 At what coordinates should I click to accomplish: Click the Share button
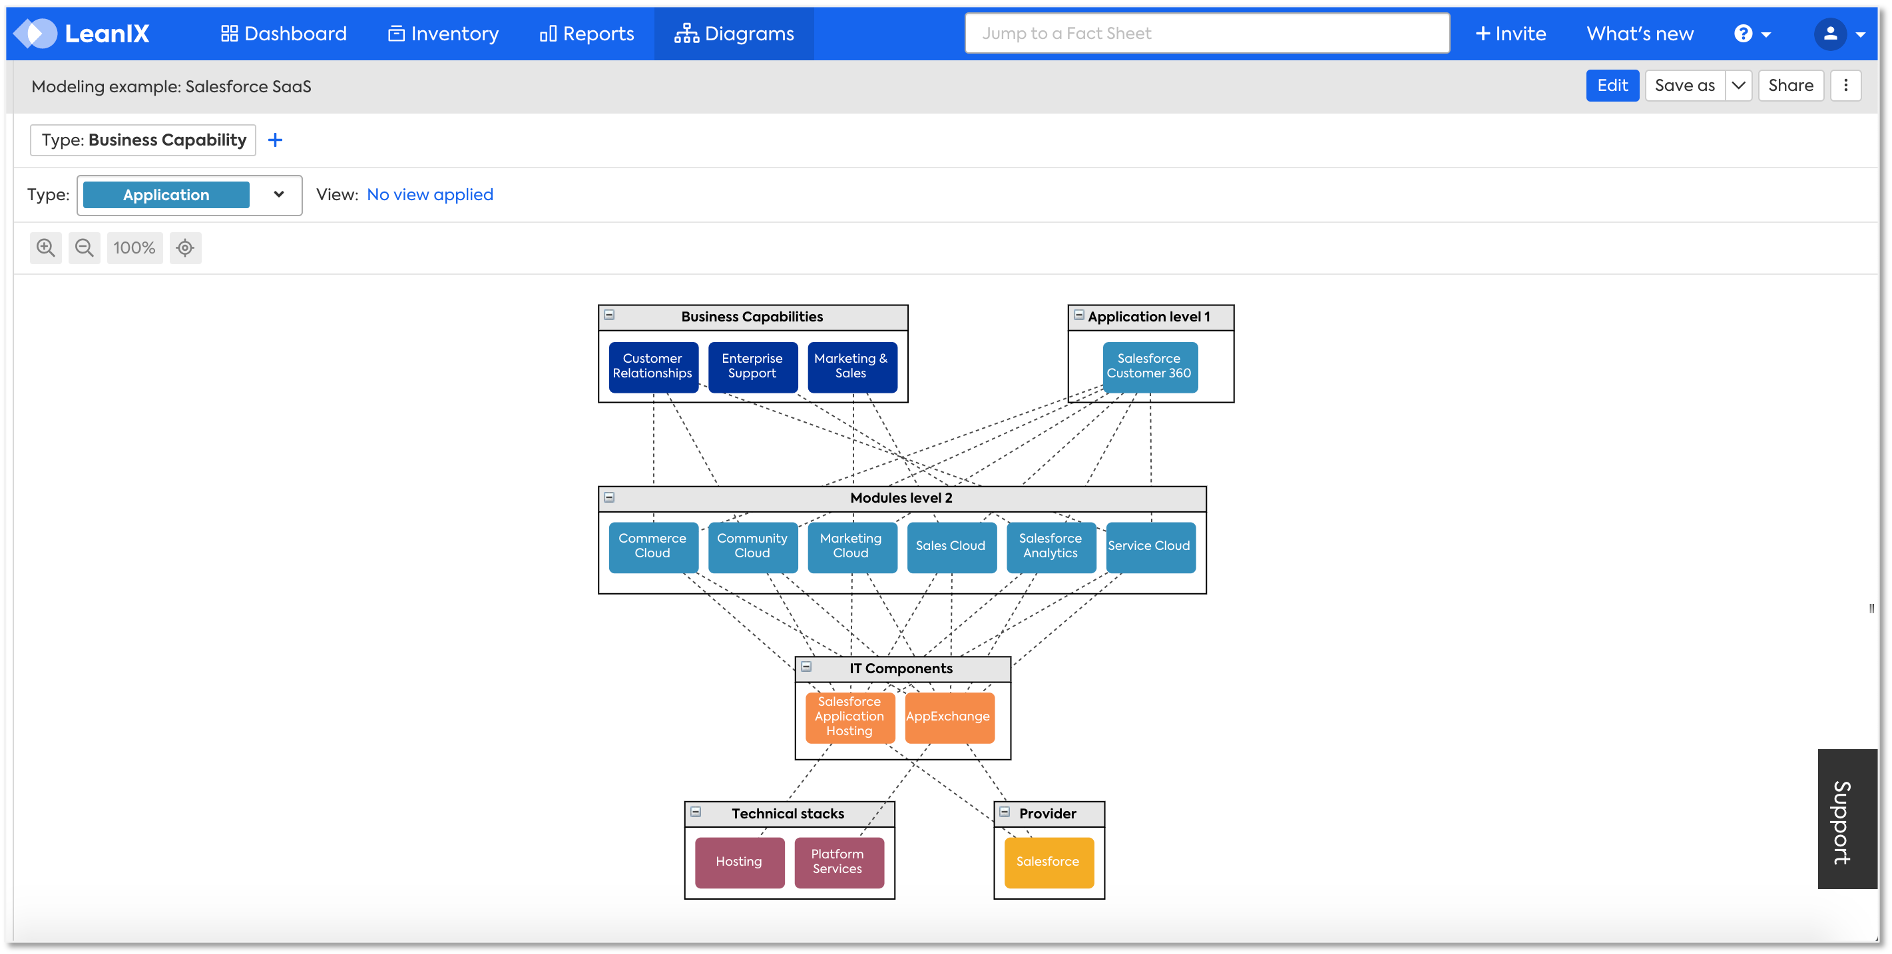coord(1791,86)
